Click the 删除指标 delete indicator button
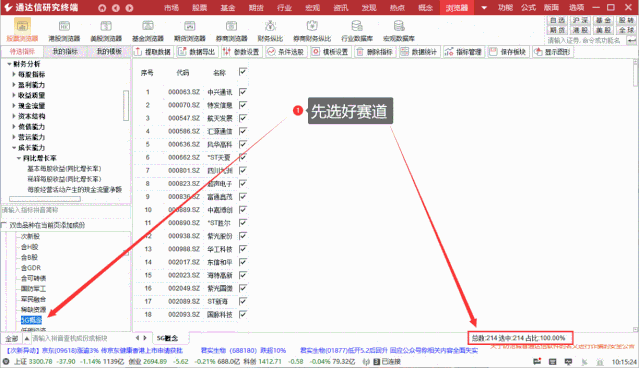Screen dimensions: 639x368 pyautogui.click(x=374, y=52)
